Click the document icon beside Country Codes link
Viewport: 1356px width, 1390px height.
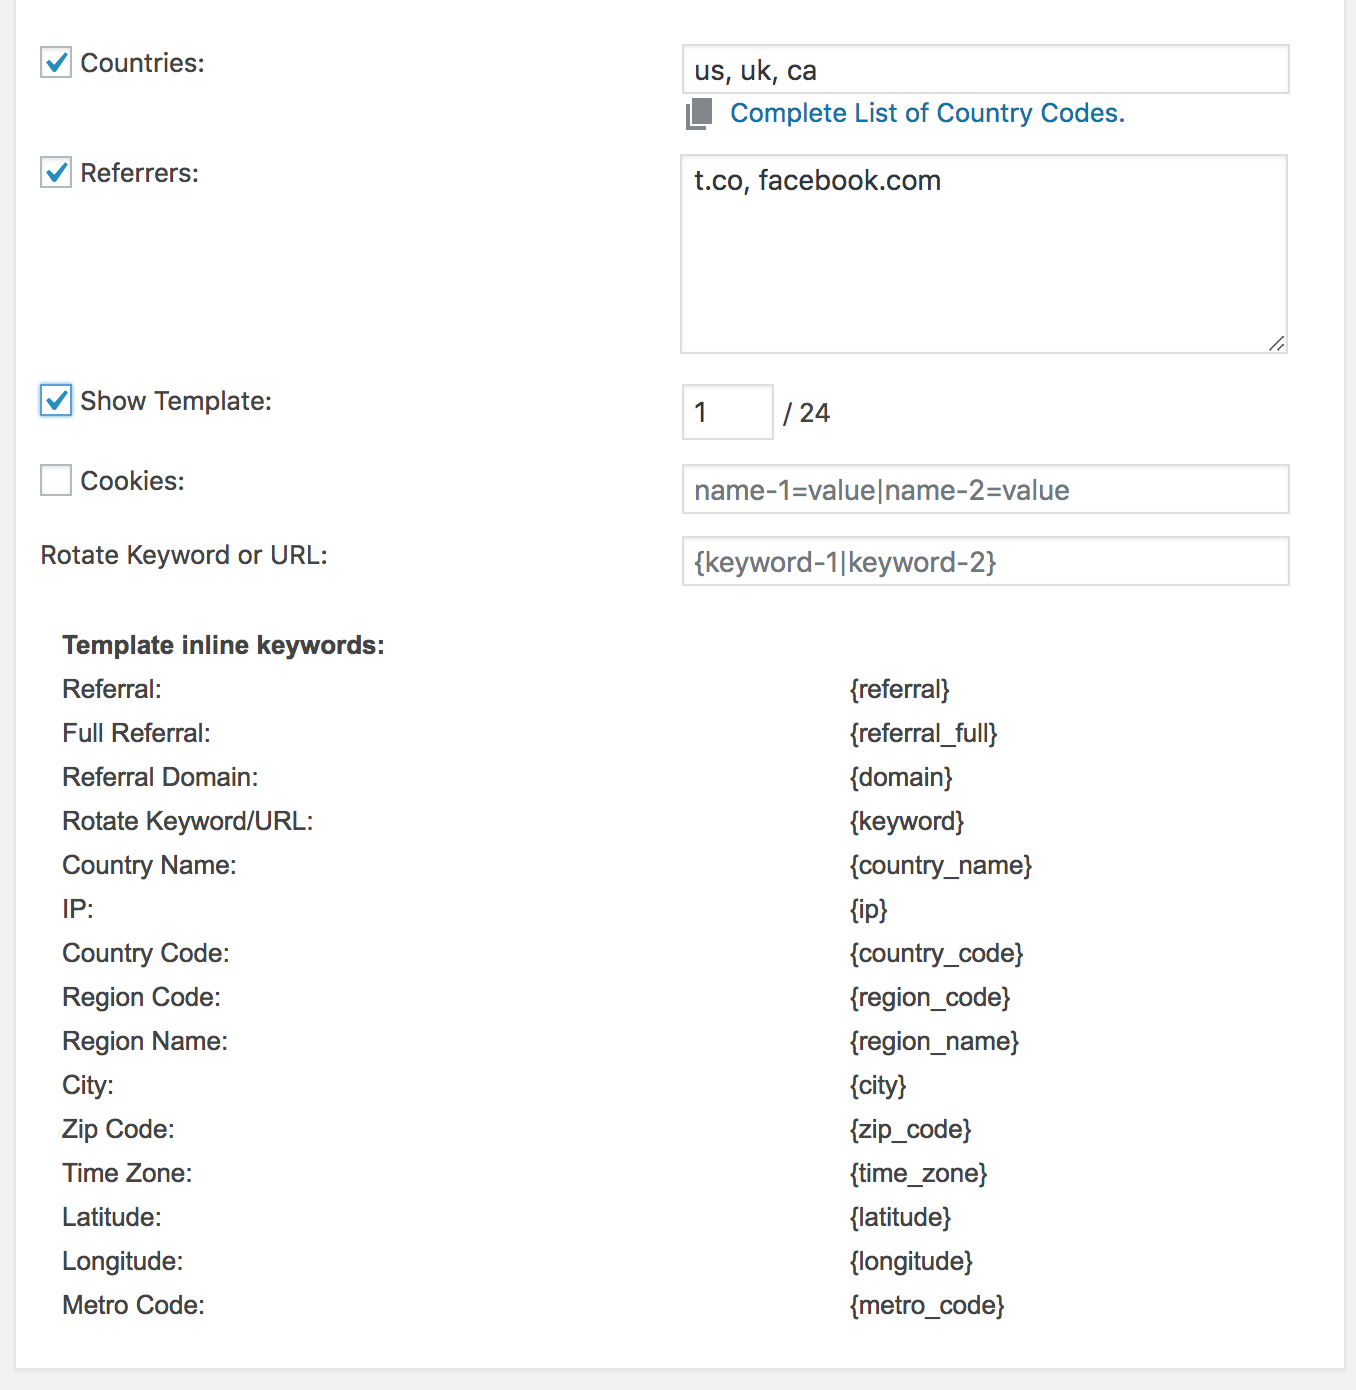tap(699, 114)
